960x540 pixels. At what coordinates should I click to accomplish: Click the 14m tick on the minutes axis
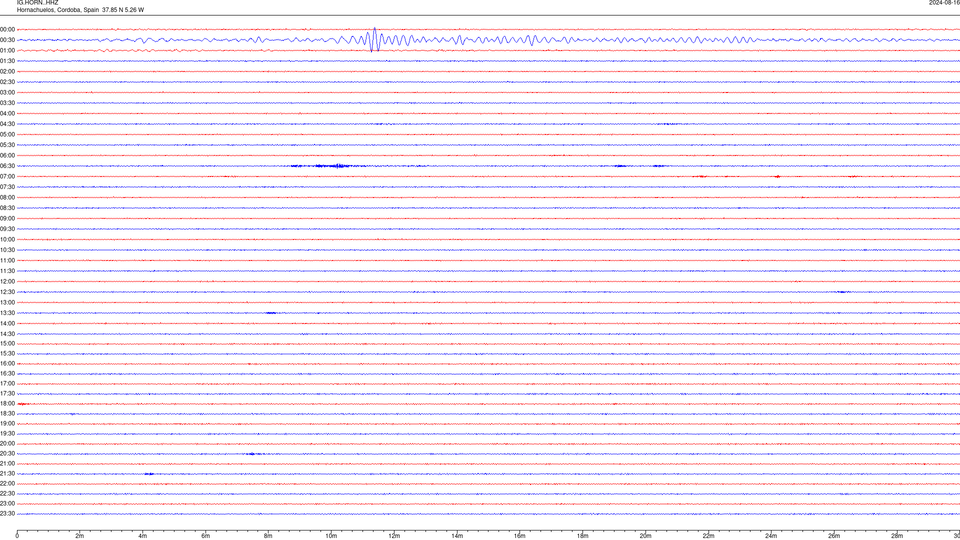coord(457,536)
